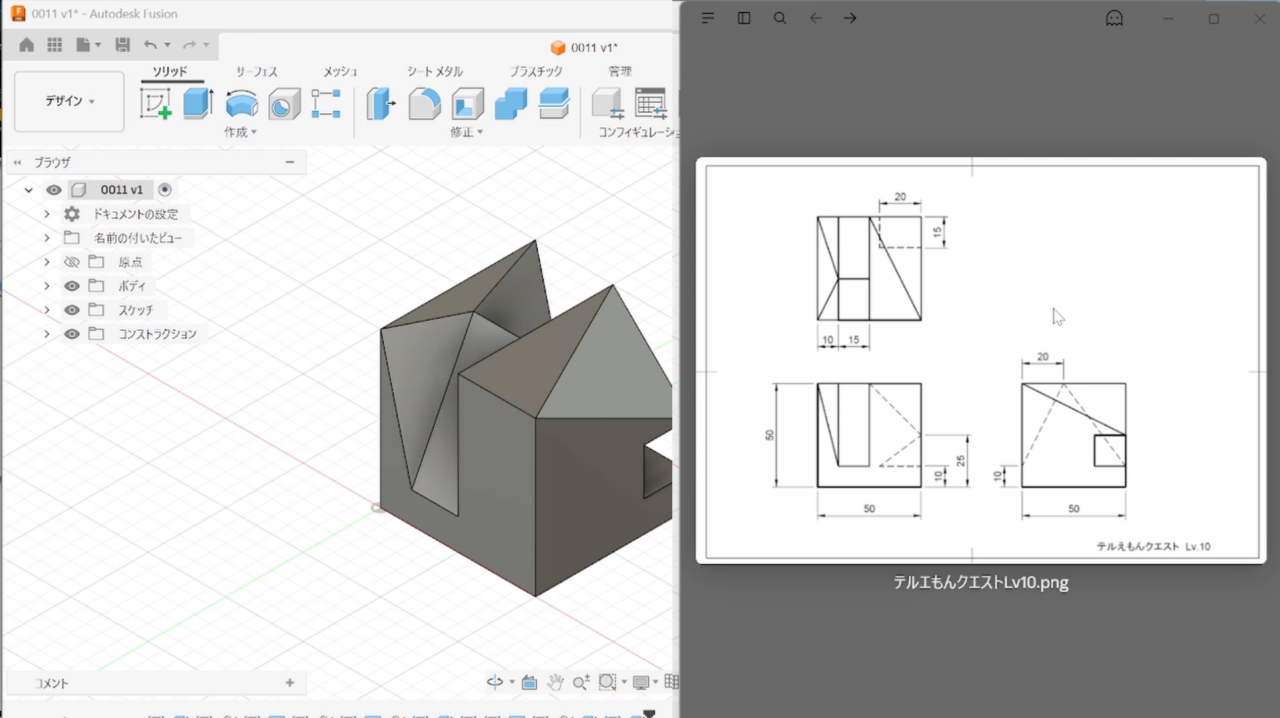Open the デザイン workspace dropdown
Viewport: 1280px width, 718px height.
click(69, 102)
